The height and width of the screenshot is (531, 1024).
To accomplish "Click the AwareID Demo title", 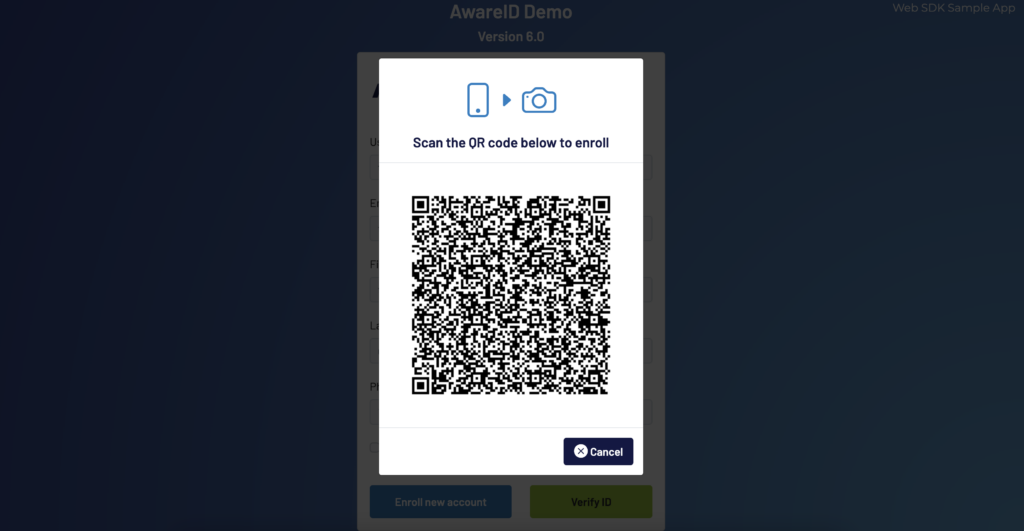I will [x=511, y=12].
